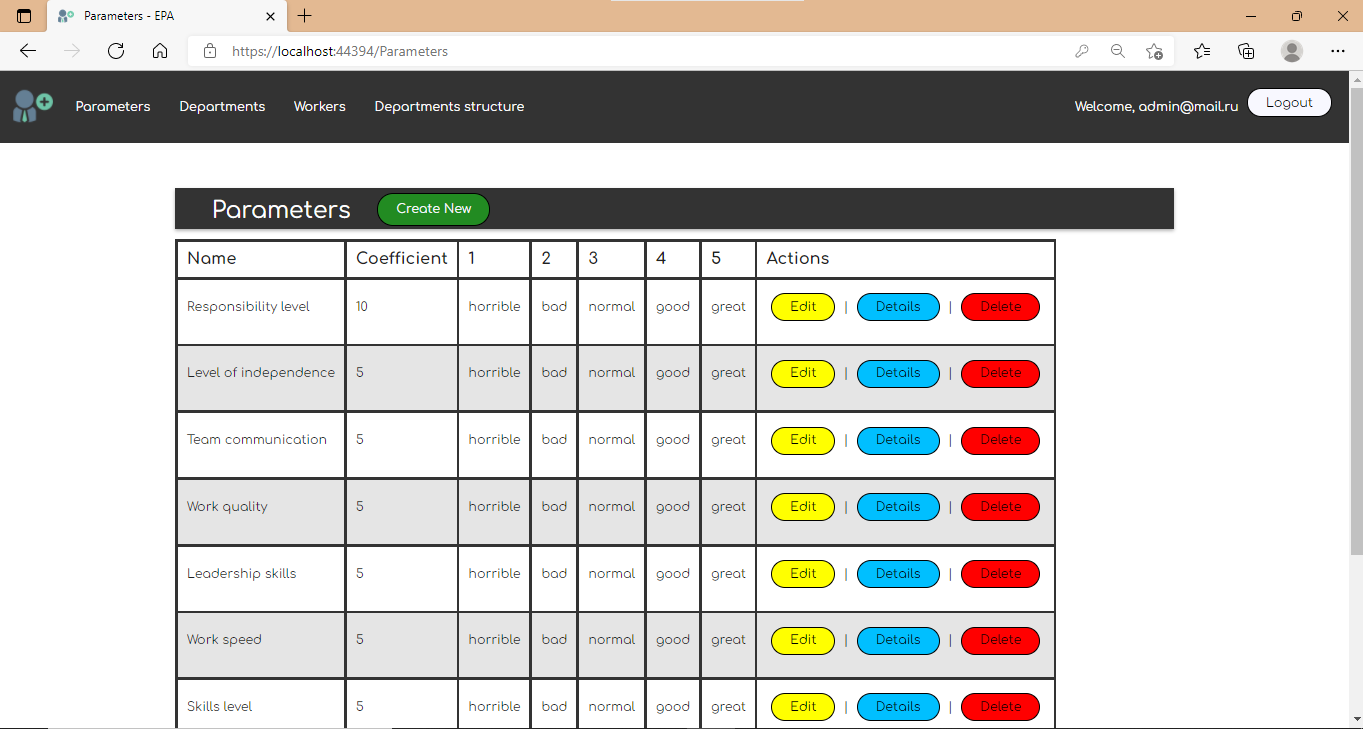This screenshot has height=729, width=1363.
Task: View Details for Leadership skills
Action: (x=898, y=574)
